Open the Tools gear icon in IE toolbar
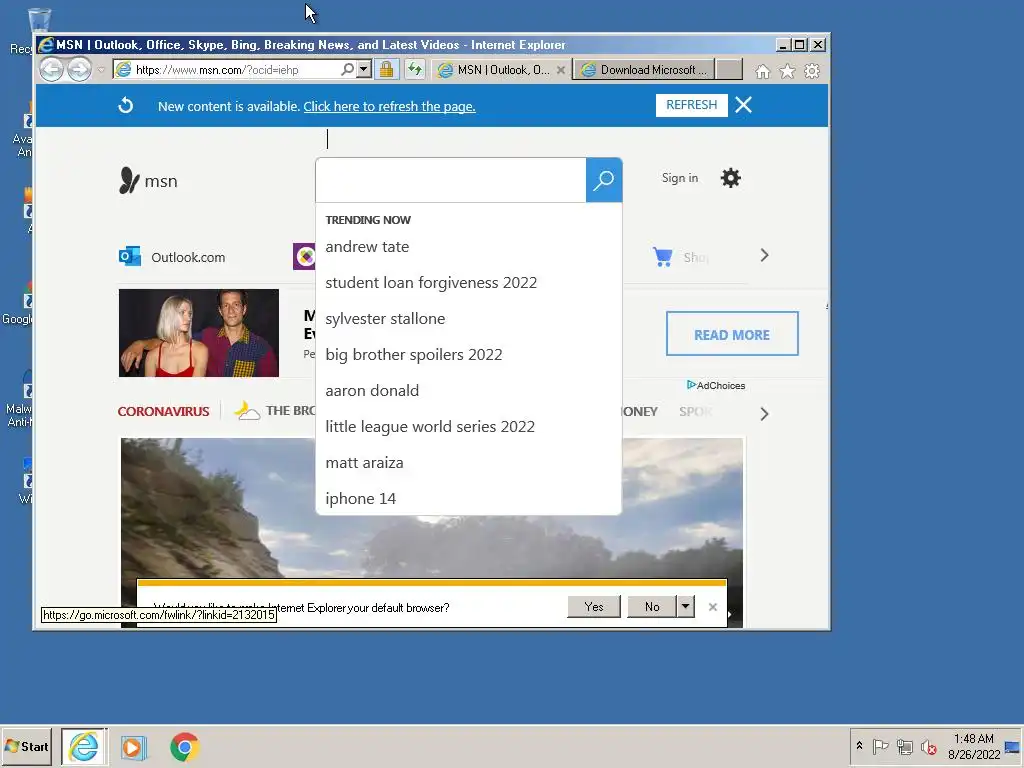 812,71
